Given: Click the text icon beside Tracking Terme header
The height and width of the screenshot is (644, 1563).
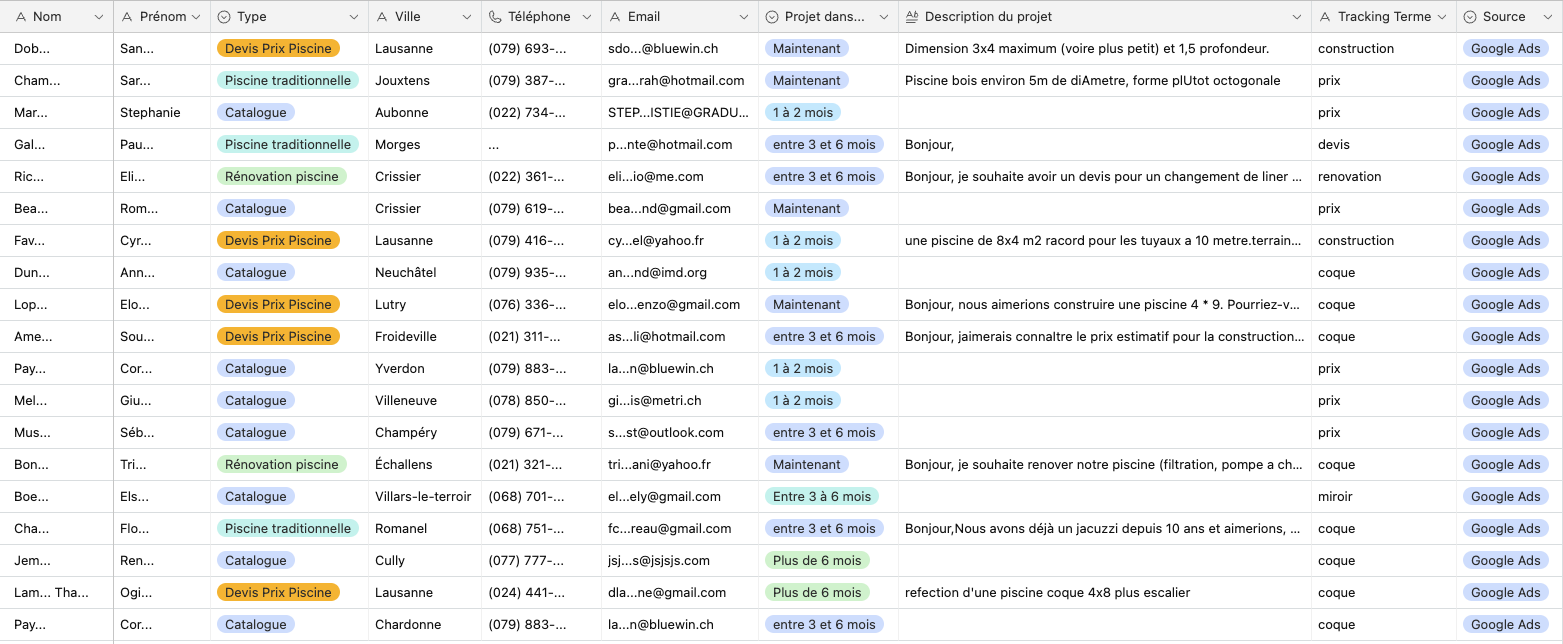Looking at the screenshot, I should pos(1325,17).
